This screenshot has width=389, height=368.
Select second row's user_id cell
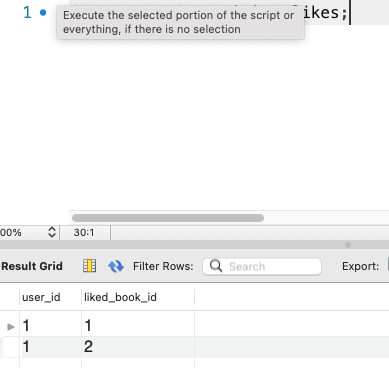[x=50, y=347]
